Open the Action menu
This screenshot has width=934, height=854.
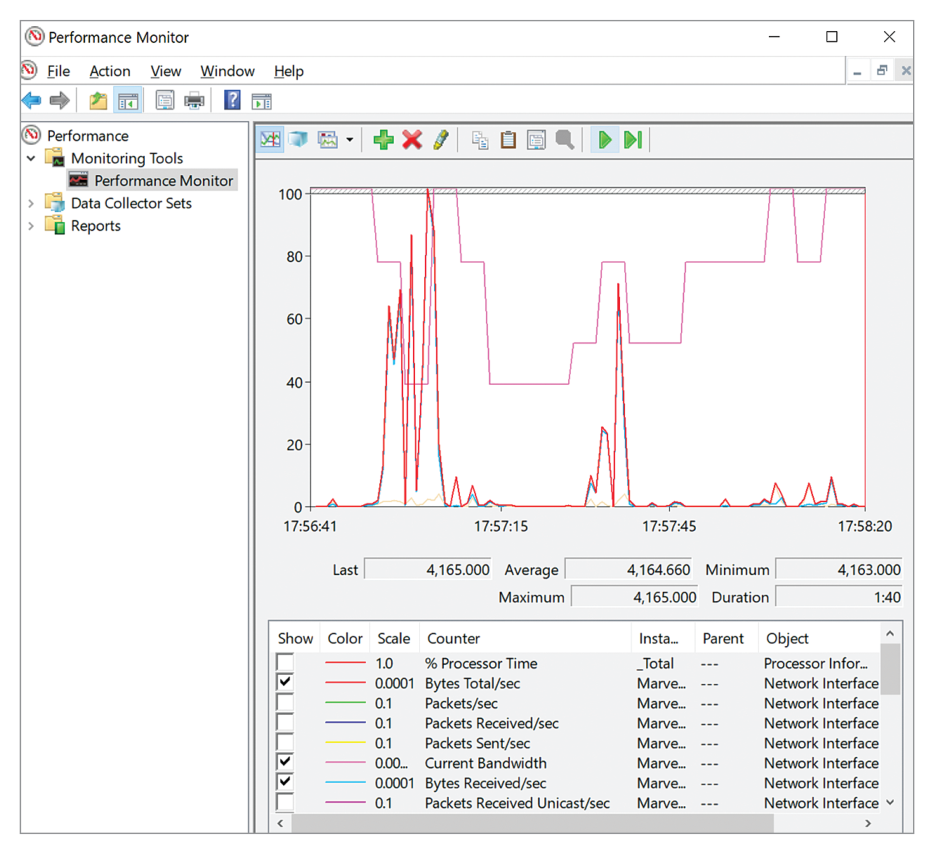(x=110, y=71)
